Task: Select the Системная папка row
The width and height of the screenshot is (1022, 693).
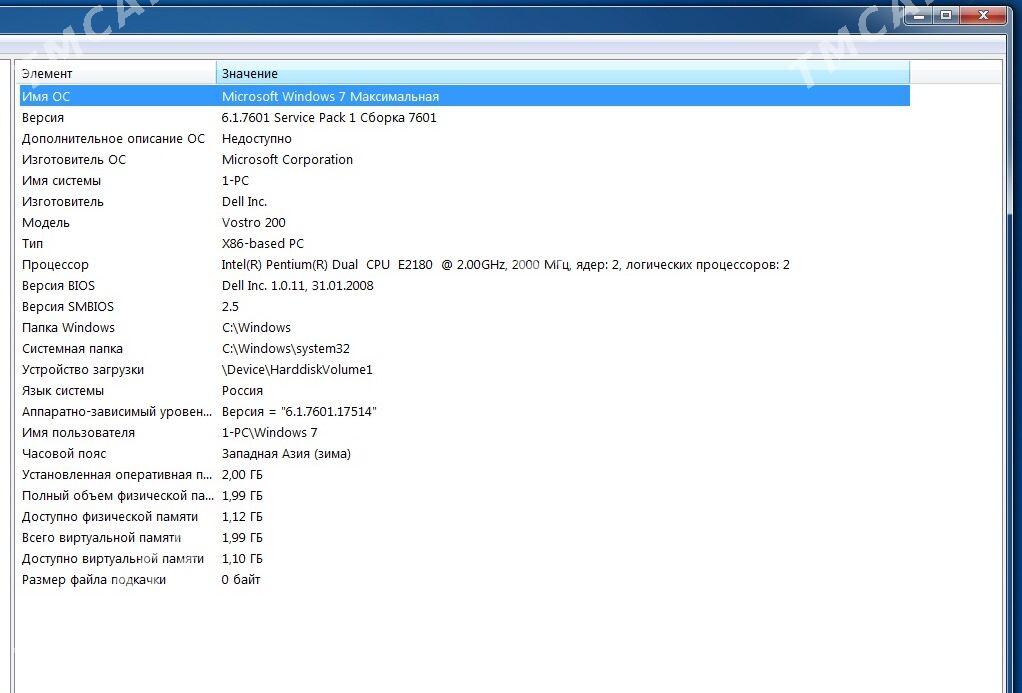Action: 465,349
